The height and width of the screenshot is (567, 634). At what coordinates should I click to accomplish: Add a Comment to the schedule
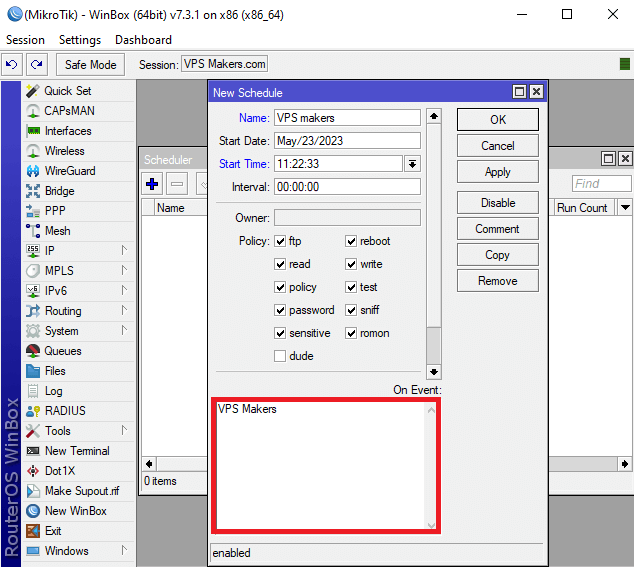(498, 229)
